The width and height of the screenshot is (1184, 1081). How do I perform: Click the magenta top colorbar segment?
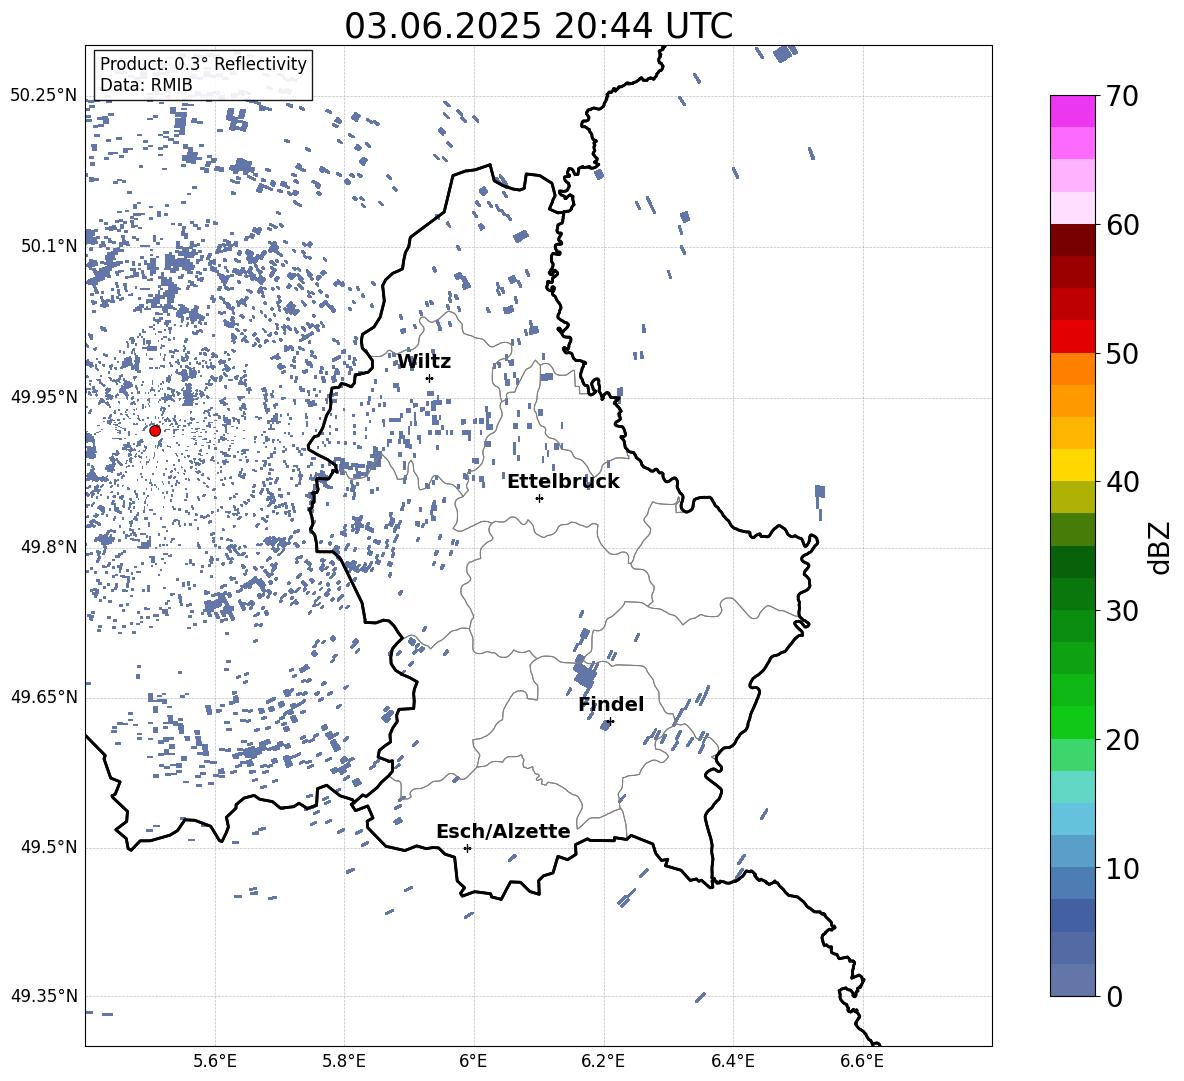(1072, 111)
